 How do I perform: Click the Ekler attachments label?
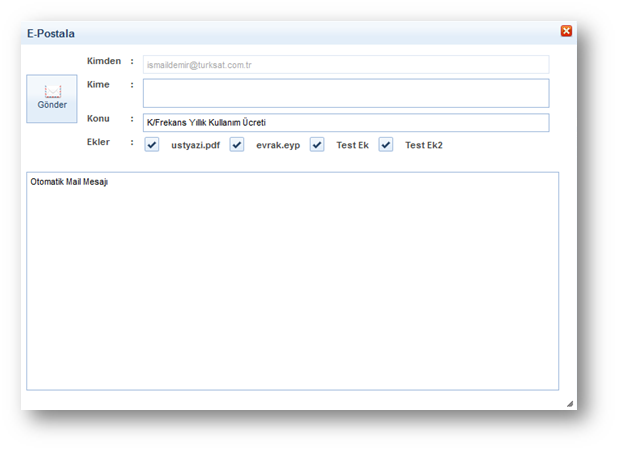(x=99, y=142)
